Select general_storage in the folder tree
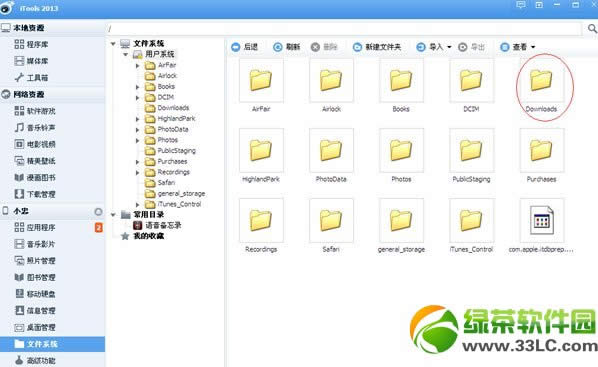 (x=175, y=193)
